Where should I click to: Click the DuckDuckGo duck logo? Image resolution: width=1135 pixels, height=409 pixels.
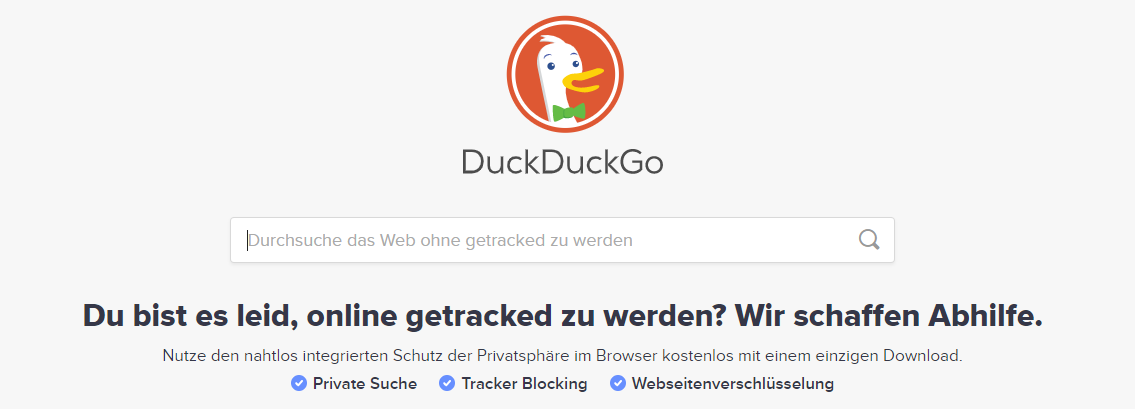[565, 75]
